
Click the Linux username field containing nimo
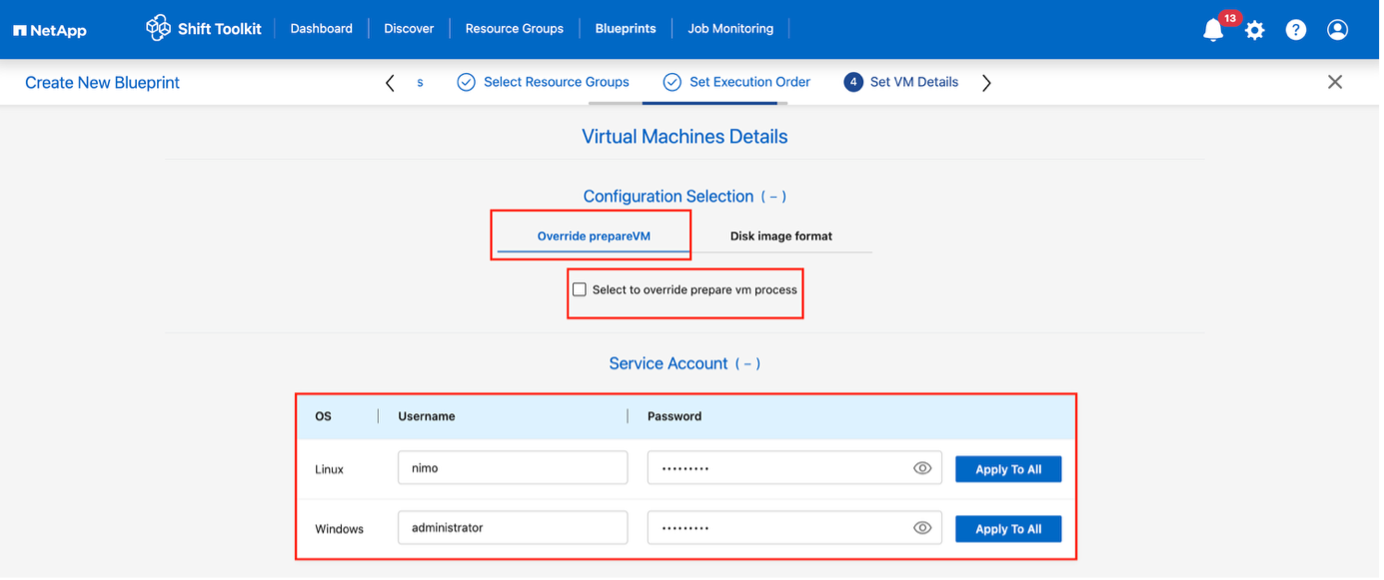[x=512, y=468]
